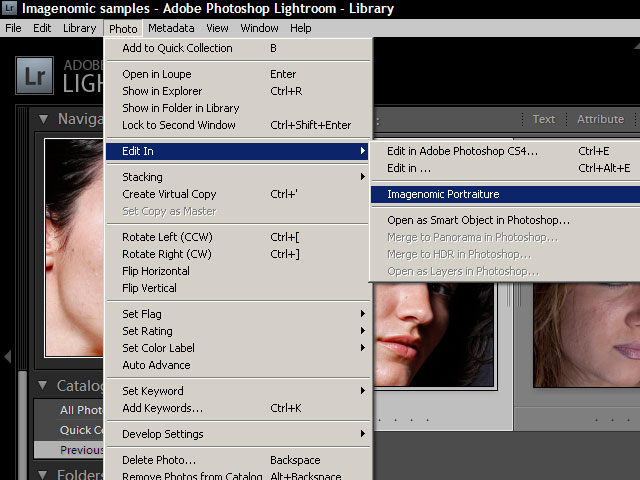Open the Edit menu
The image size is (640, 480).
(42, 28)
